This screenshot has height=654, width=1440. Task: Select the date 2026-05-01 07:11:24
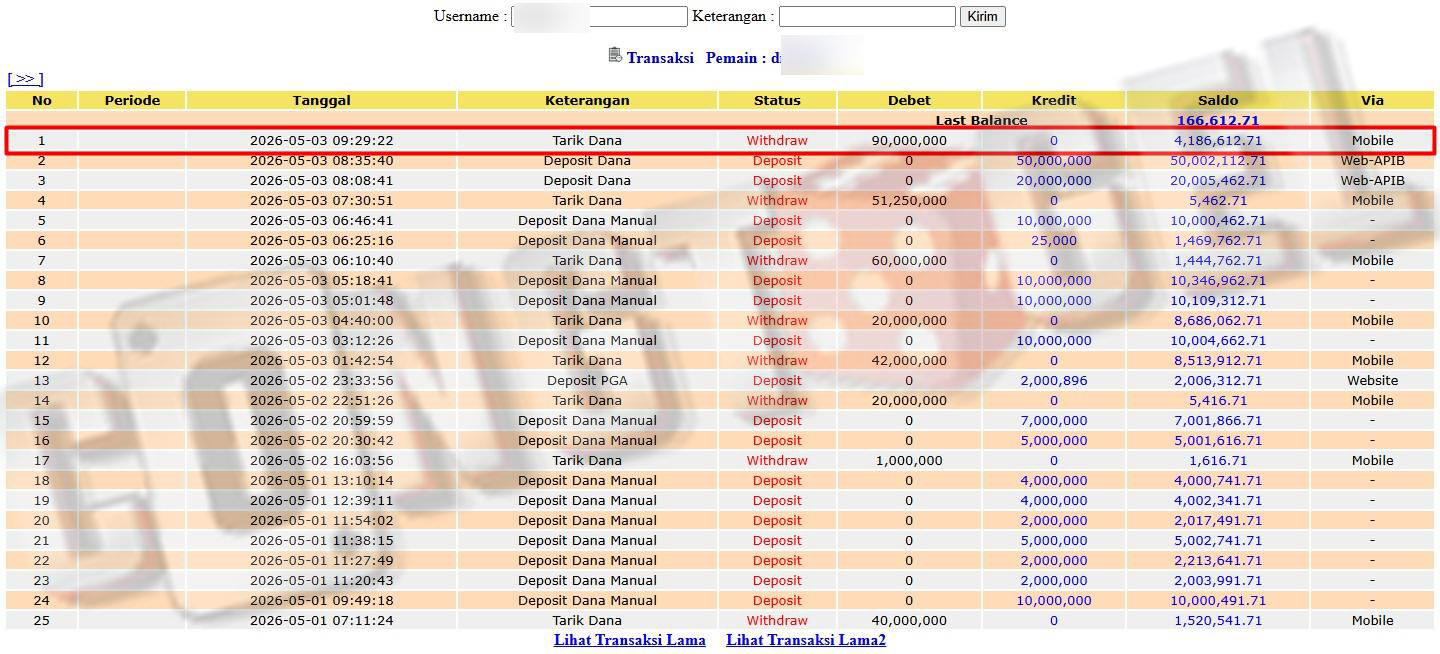pos(321,620)
